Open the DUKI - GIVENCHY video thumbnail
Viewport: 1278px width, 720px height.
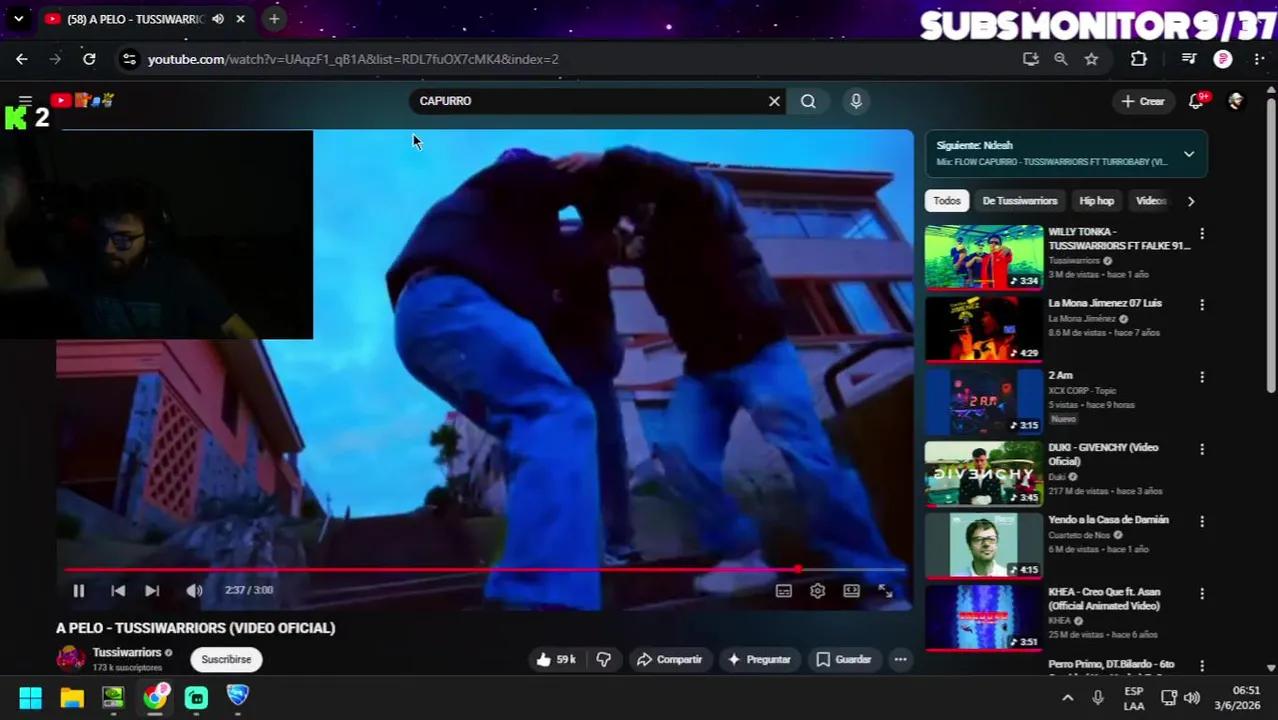(x=983, y=473)
